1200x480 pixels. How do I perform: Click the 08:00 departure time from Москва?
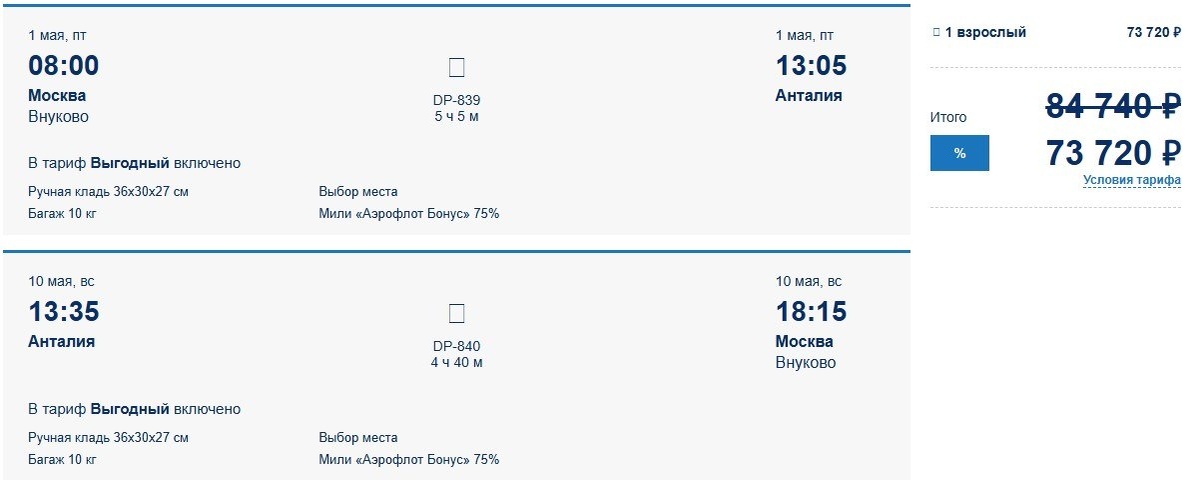64,66
